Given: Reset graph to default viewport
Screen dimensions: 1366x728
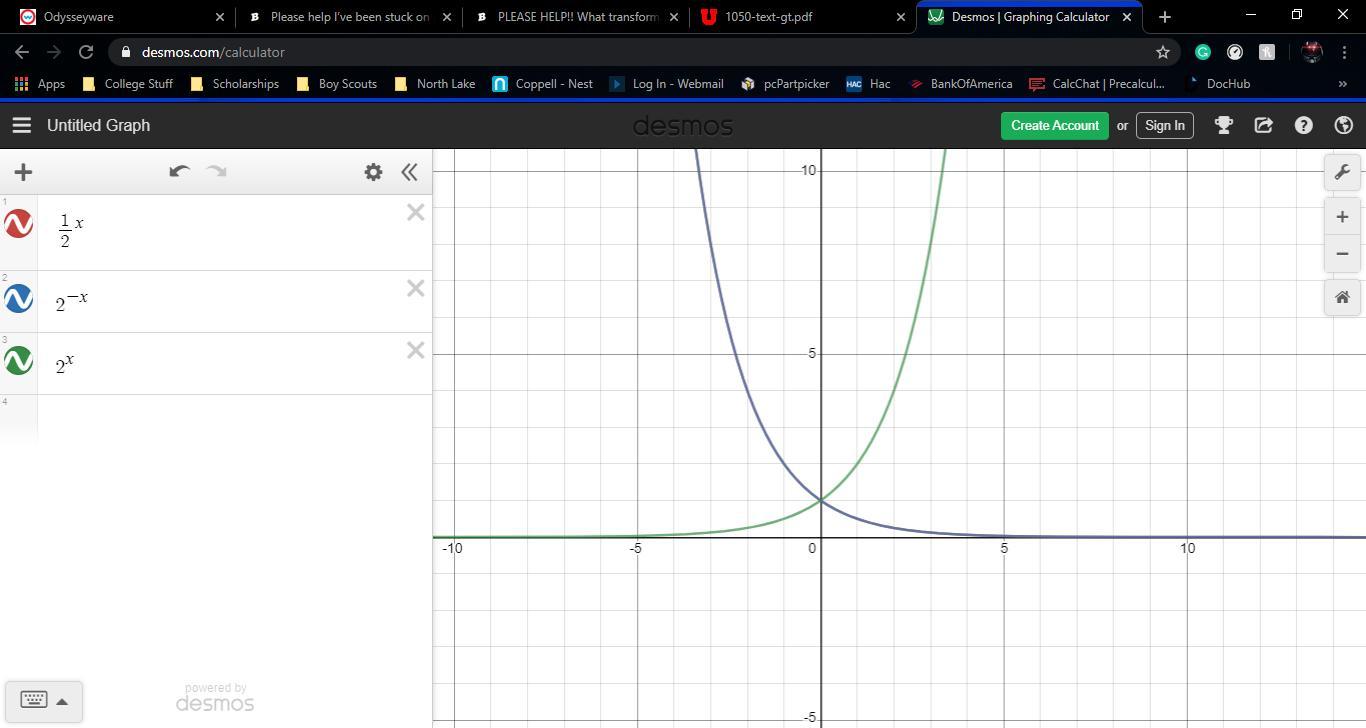Looking at the screenshot, I should tap(1342, 297).
